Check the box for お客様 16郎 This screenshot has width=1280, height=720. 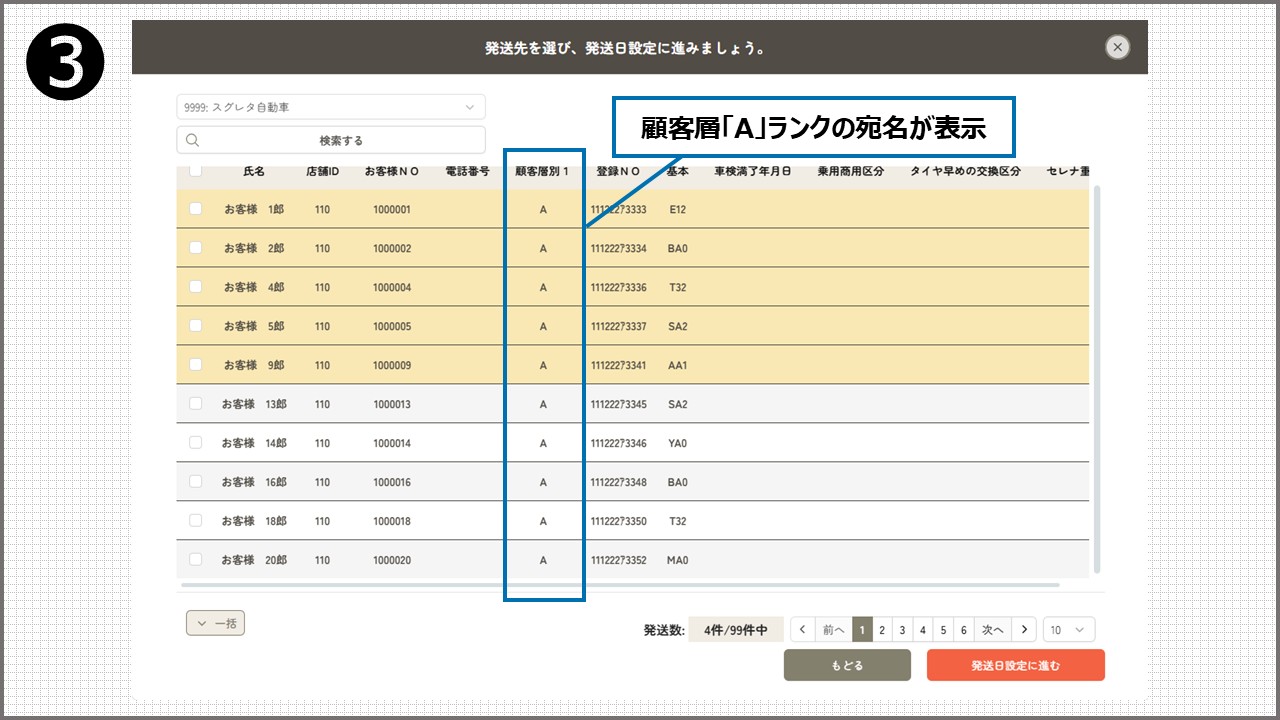pyautogui.click(x=196, y=481)
